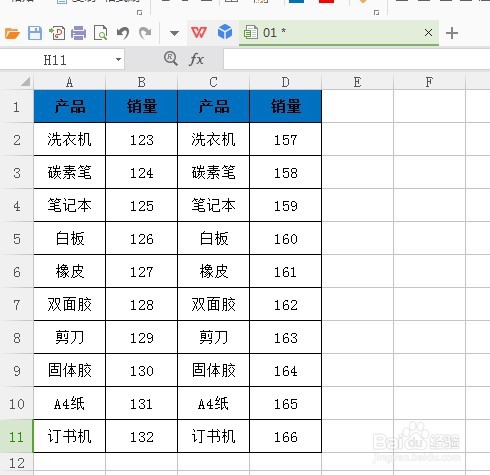Image resolution: width=490 pixels, height=475 pixels.
Task: Select cell A5 白板
Action: point(69,238)
